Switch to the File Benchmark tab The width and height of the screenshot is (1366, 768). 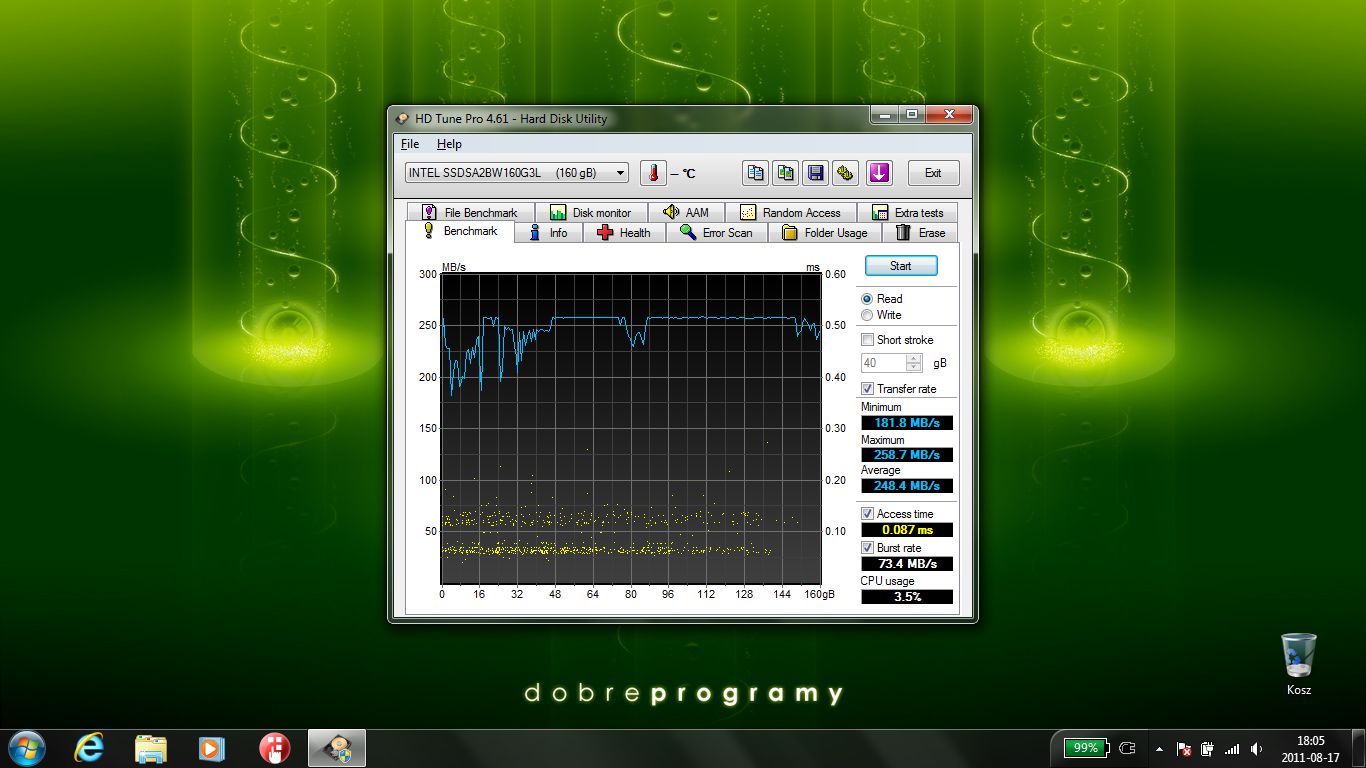(470, 212)
